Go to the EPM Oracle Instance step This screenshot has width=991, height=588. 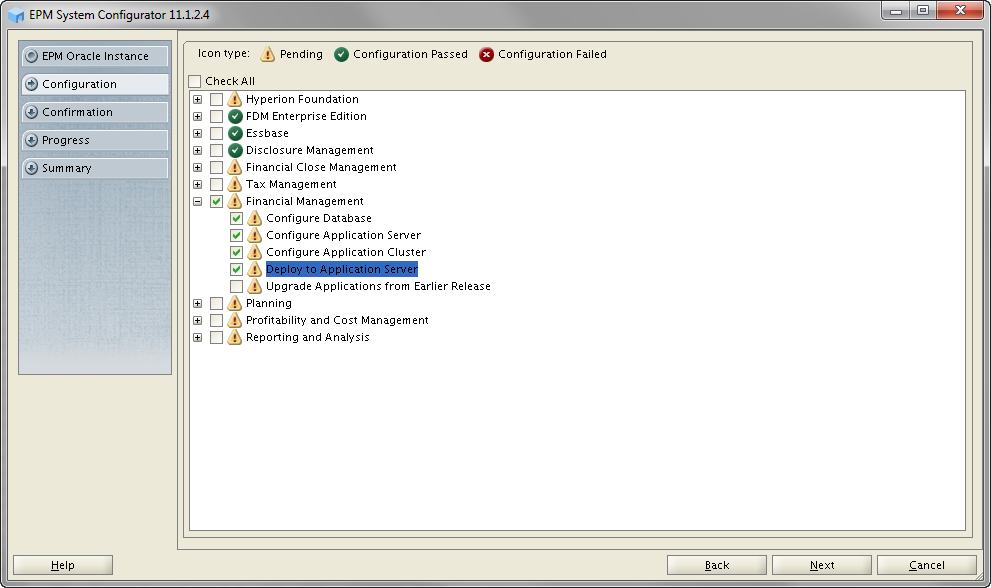95,56
